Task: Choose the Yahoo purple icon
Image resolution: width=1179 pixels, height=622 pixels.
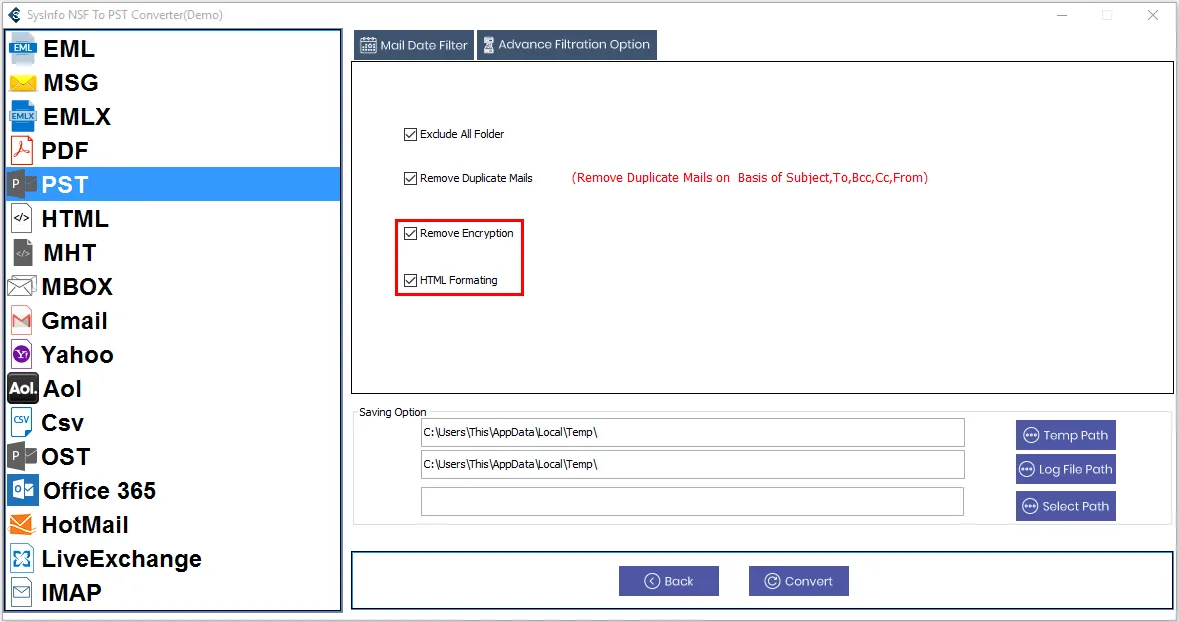Action: [x=22, y=354]
